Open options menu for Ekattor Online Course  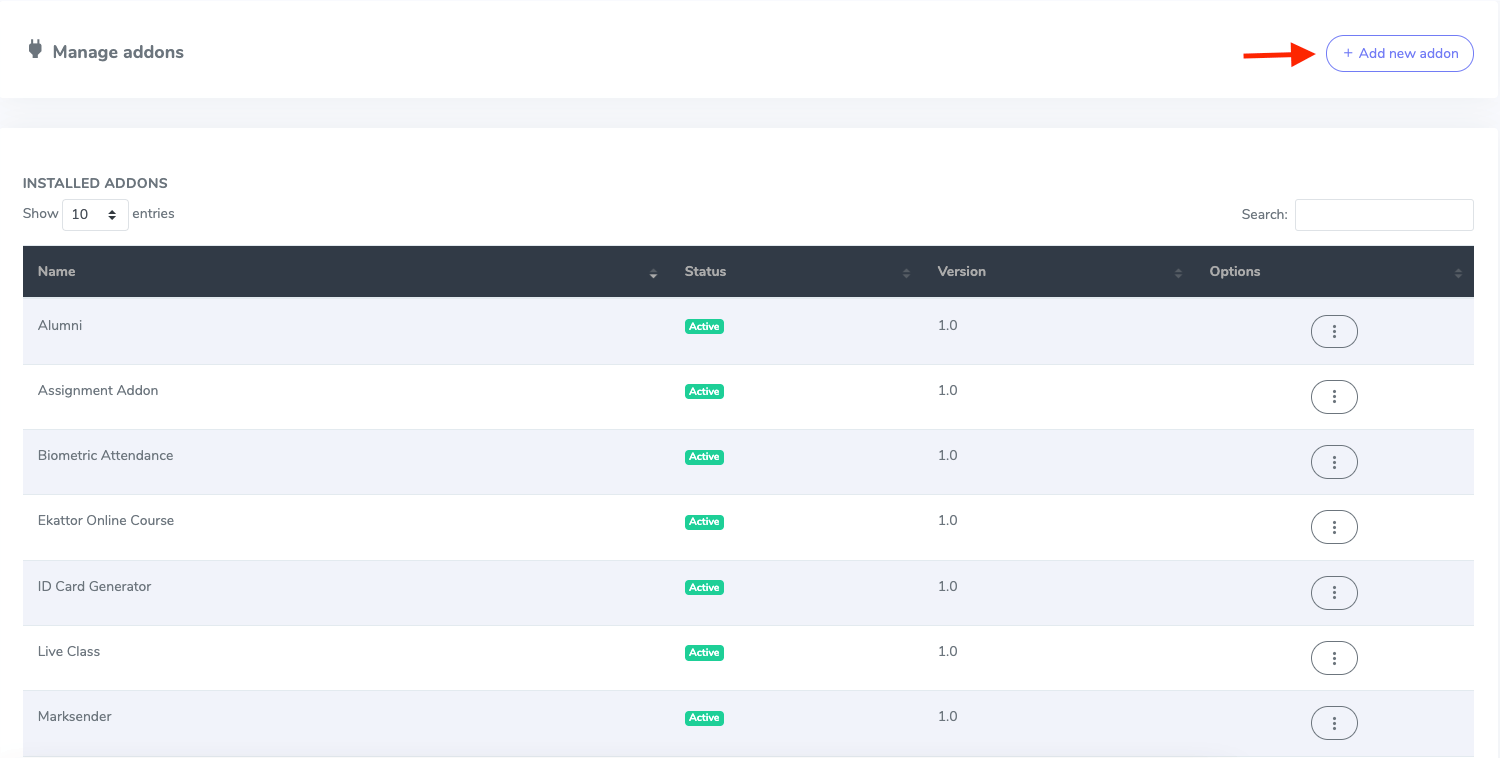pos(1333,527)
